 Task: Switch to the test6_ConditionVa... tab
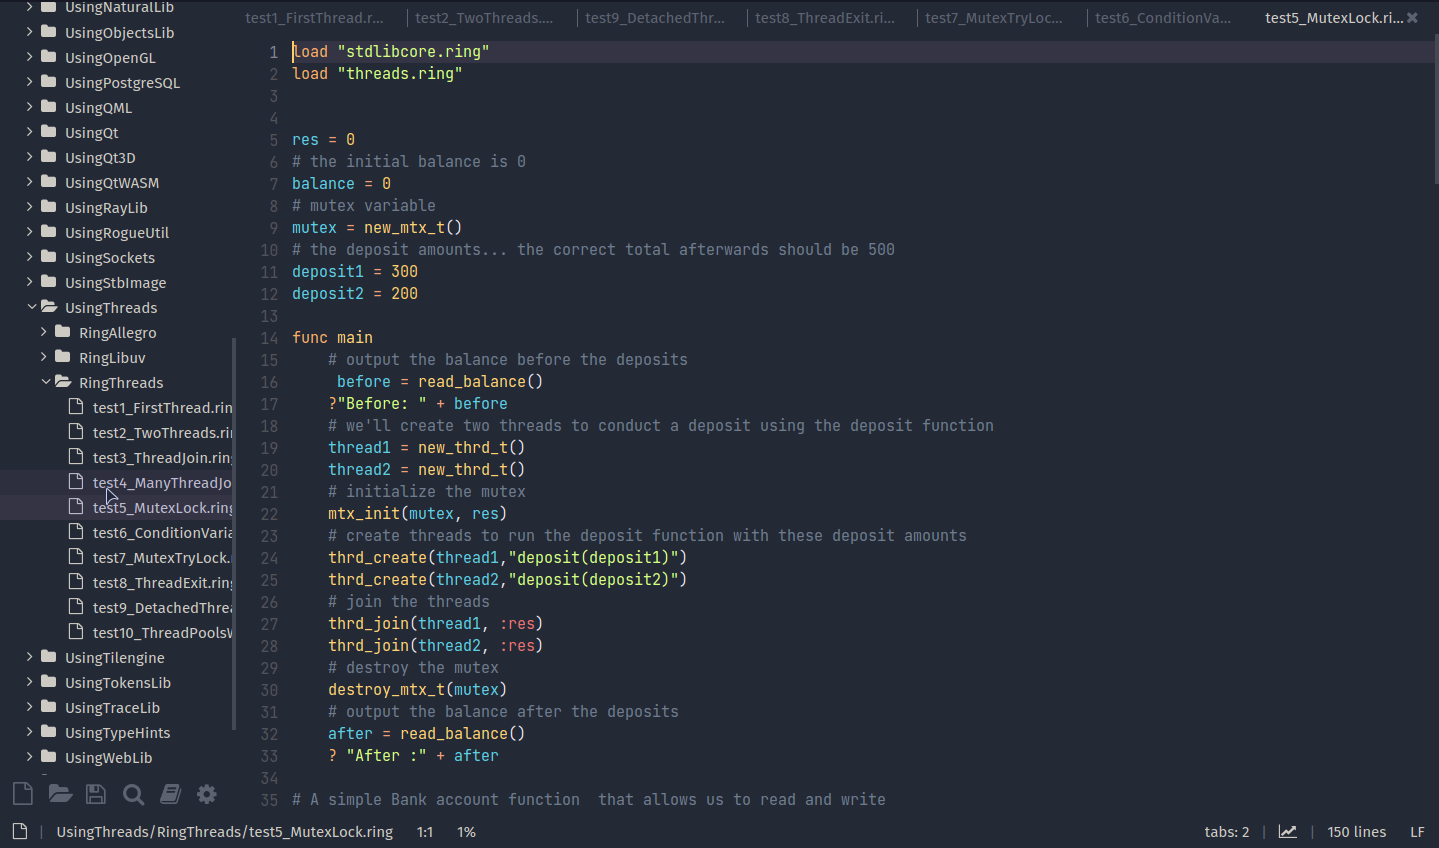[x=1162, y=18]
